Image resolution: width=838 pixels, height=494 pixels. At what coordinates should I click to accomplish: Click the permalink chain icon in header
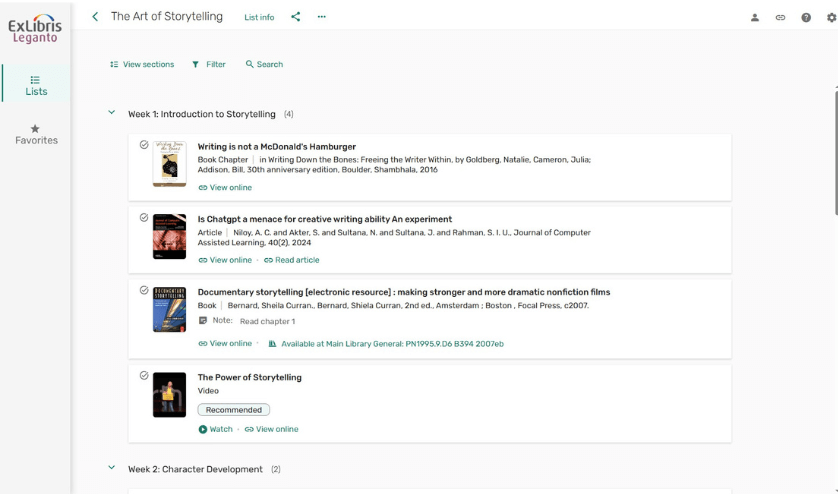click(780, 17)
